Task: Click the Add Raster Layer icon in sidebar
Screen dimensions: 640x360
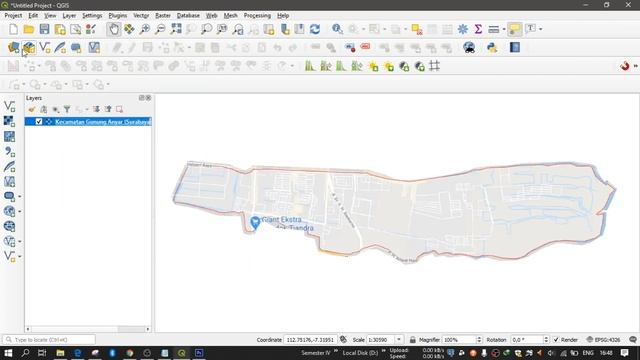Action: pos(9,121)
